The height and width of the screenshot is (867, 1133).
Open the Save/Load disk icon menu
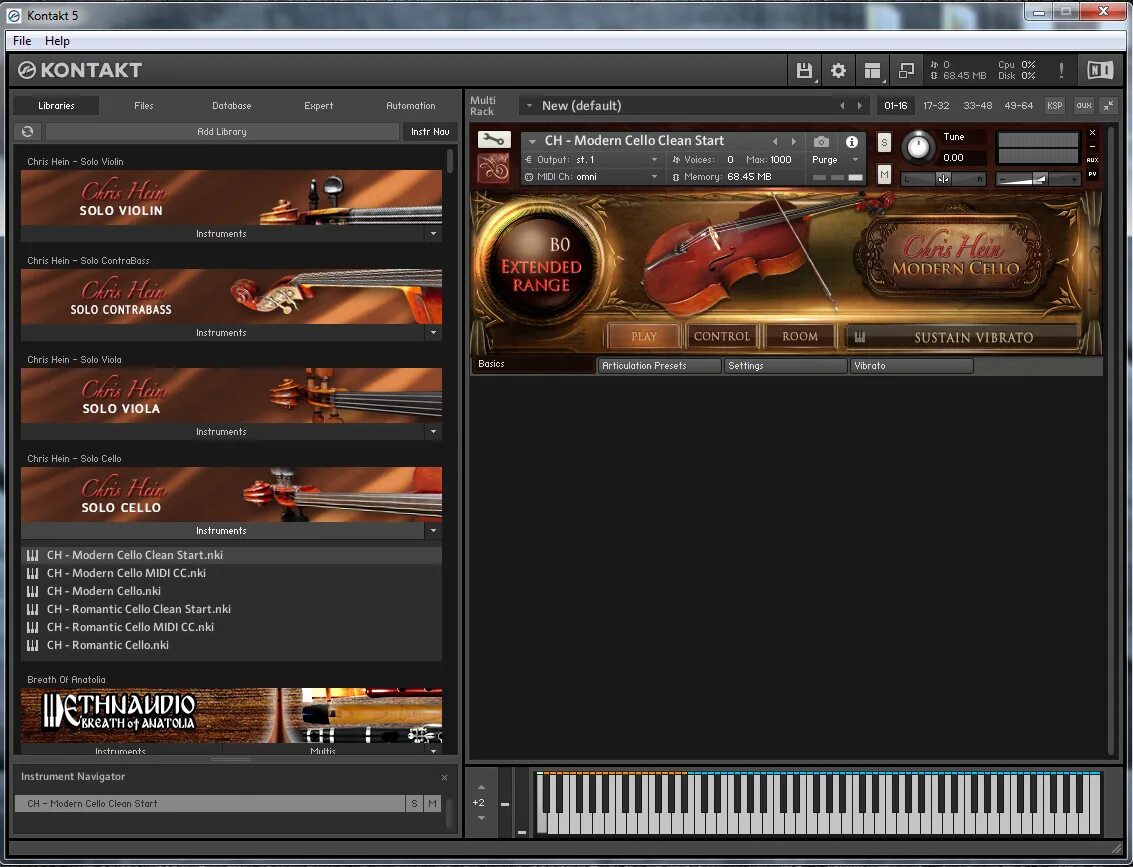[x=804, y=71]
